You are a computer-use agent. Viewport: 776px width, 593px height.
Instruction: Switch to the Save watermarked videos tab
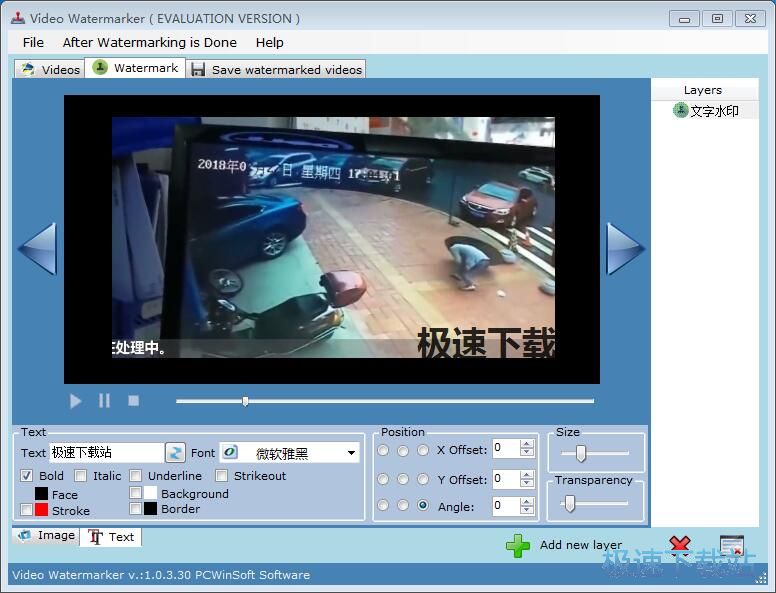point(276,69)
